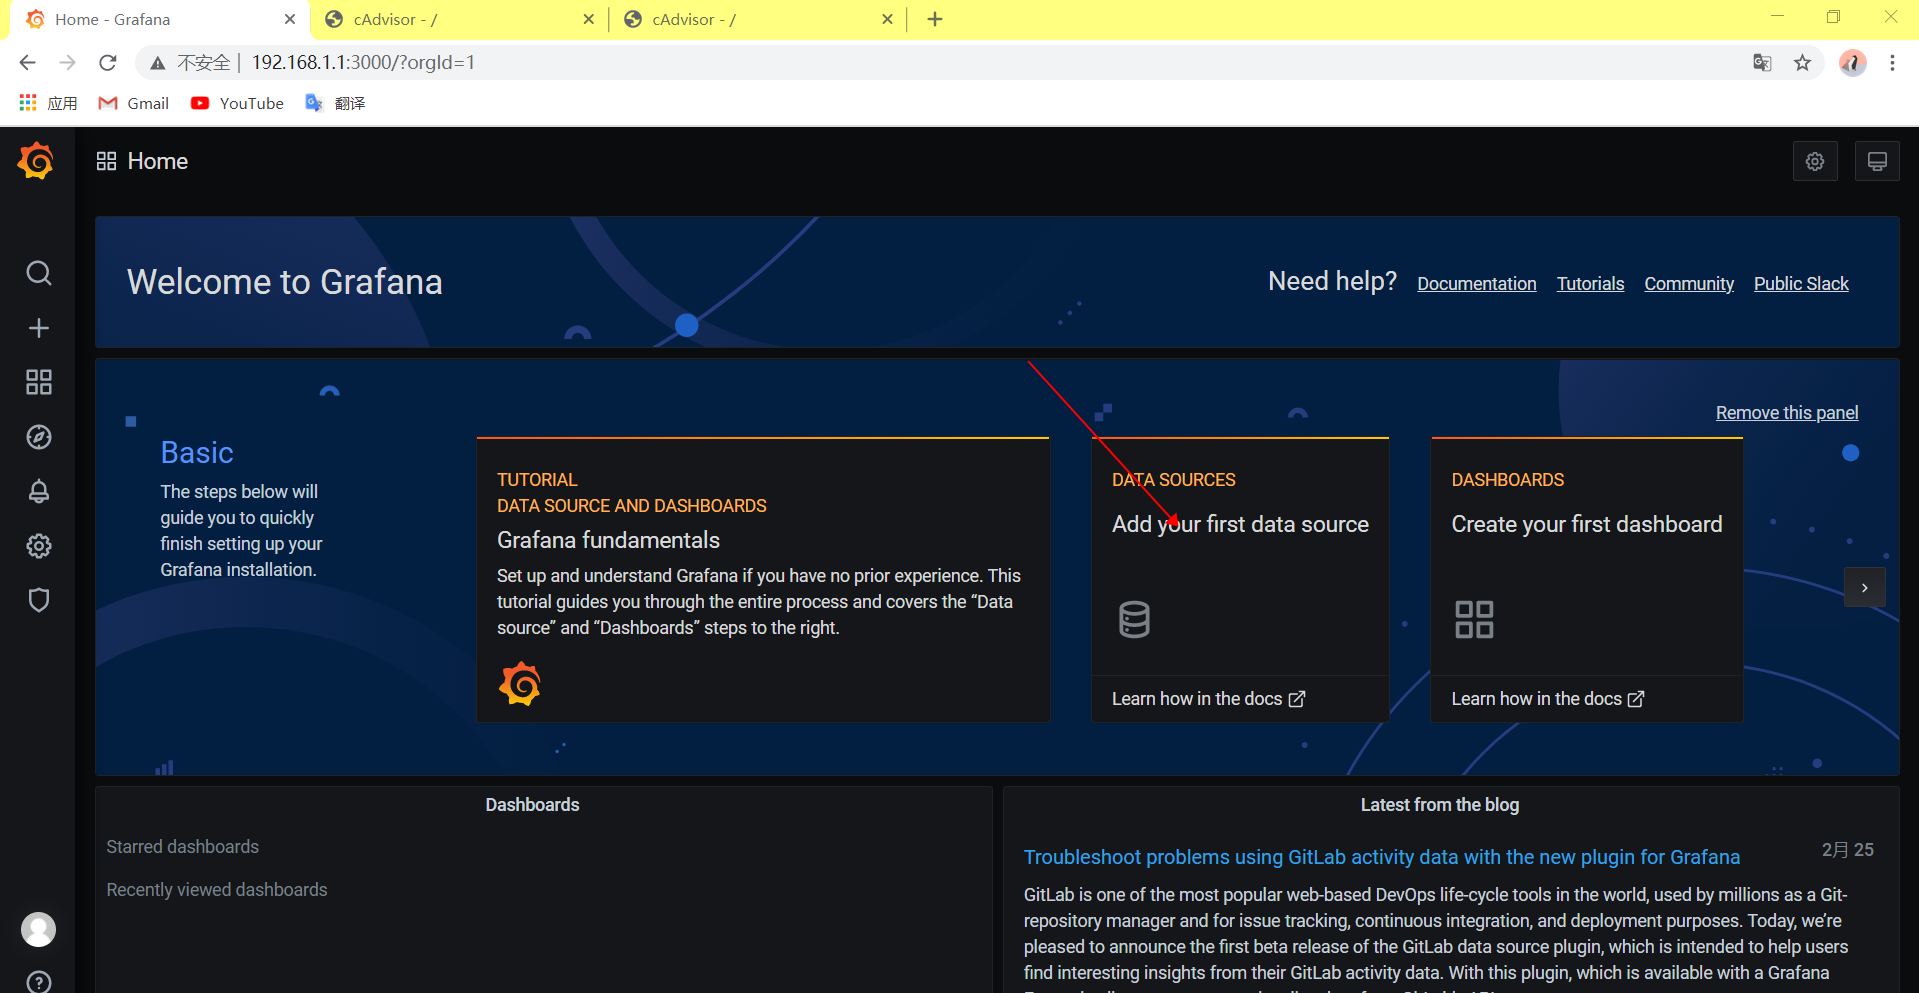1919x993 pixels.
Task: Switch to the second cAdvisor tab
Action: pyautogui.click(x=757, y=19)
